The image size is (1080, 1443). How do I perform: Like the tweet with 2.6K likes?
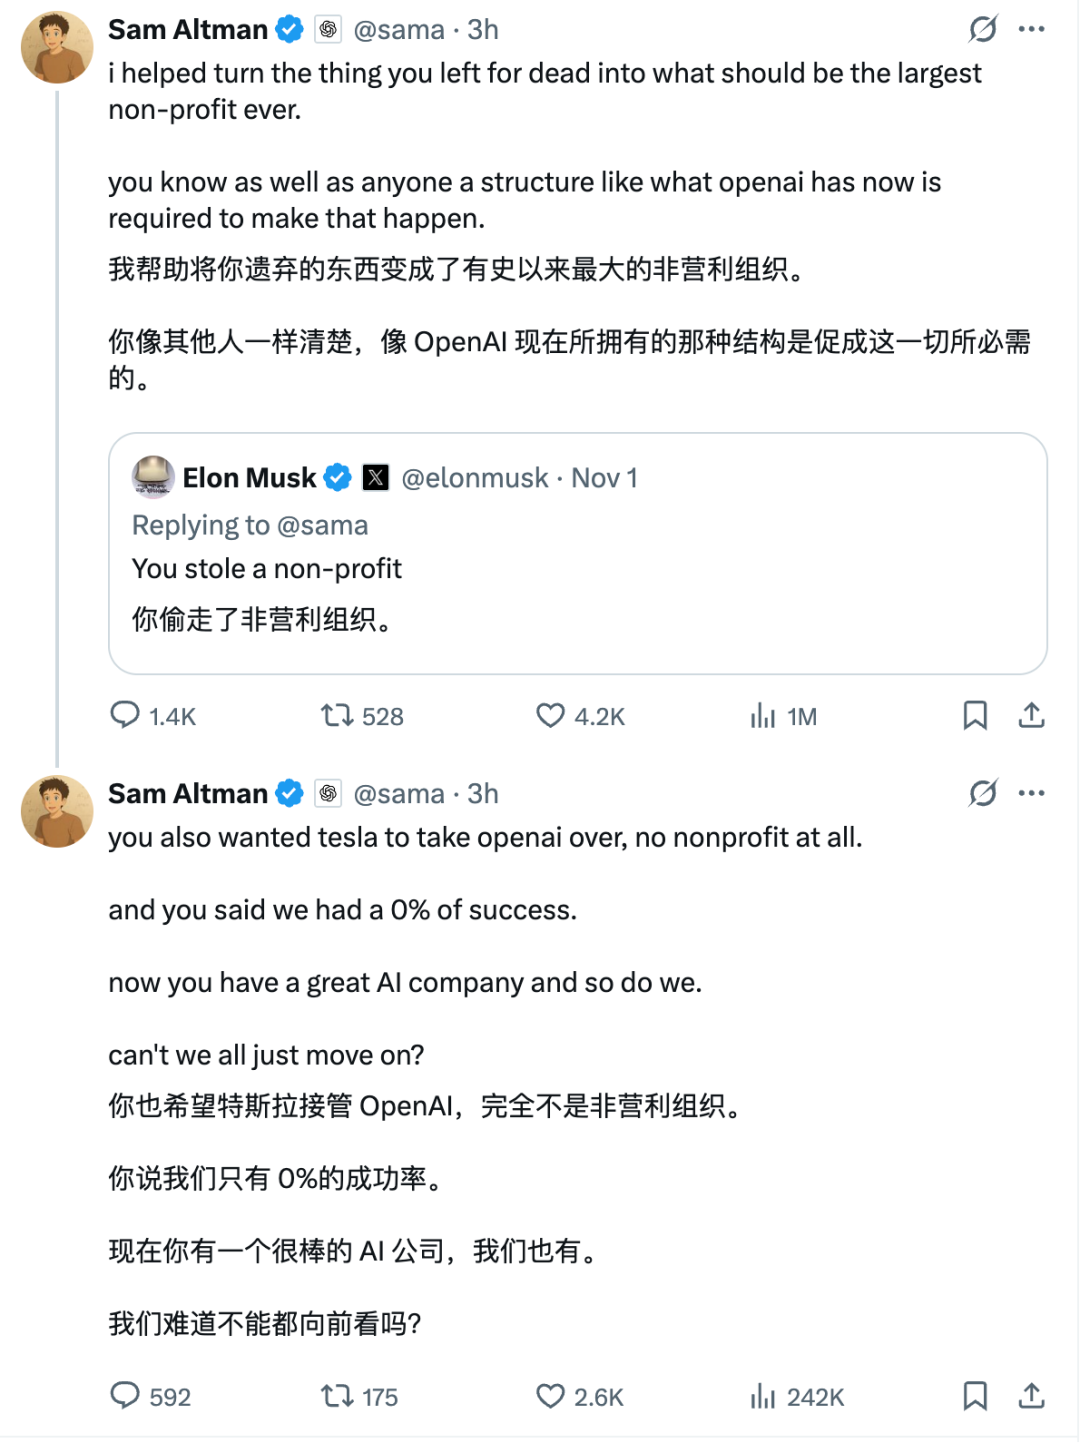(x=550, y=1395)
